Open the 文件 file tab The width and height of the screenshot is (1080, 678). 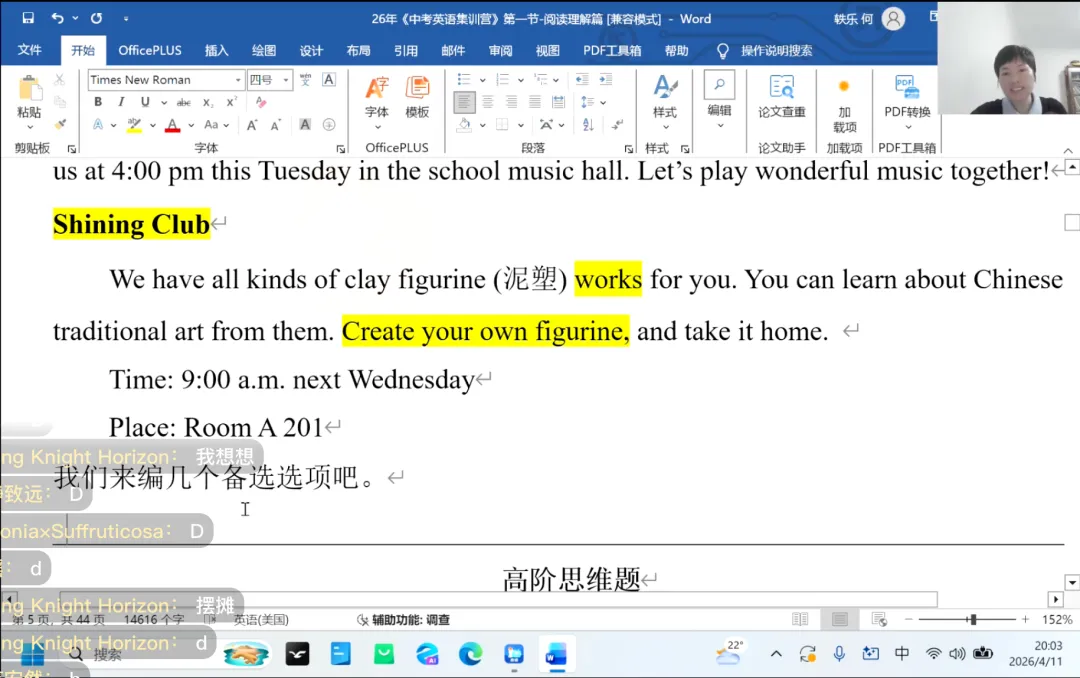click(x=30, y=50)
